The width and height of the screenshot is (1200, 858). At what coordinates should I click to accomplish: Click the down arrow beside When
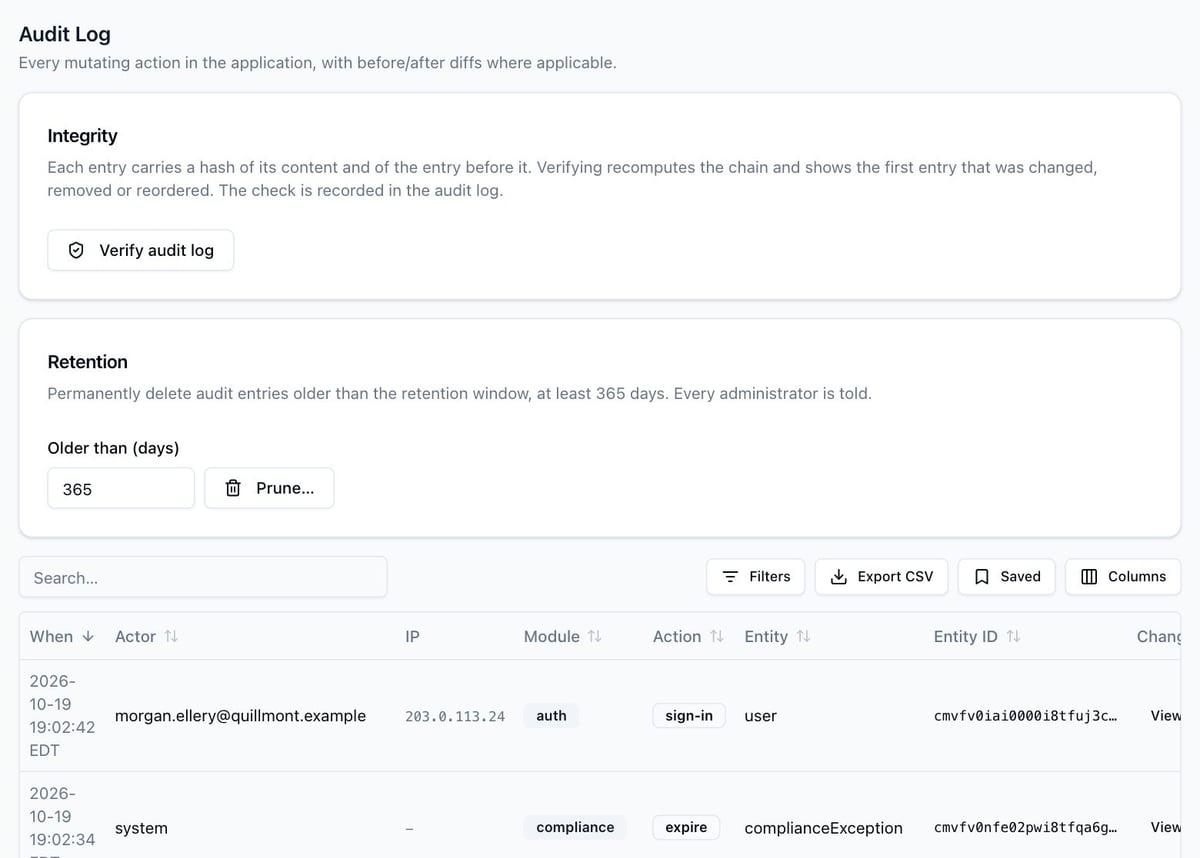click(x=88, y=636)
